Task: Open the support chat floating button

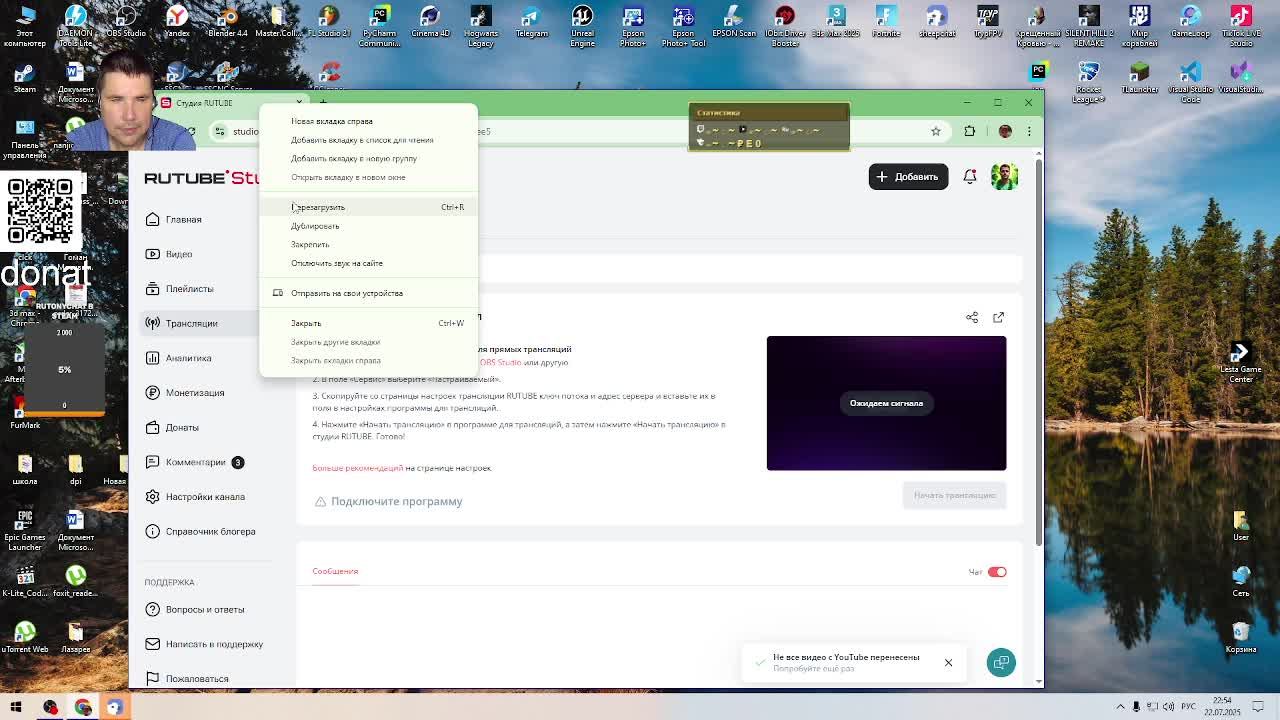Action: [x=1001, y=662]
